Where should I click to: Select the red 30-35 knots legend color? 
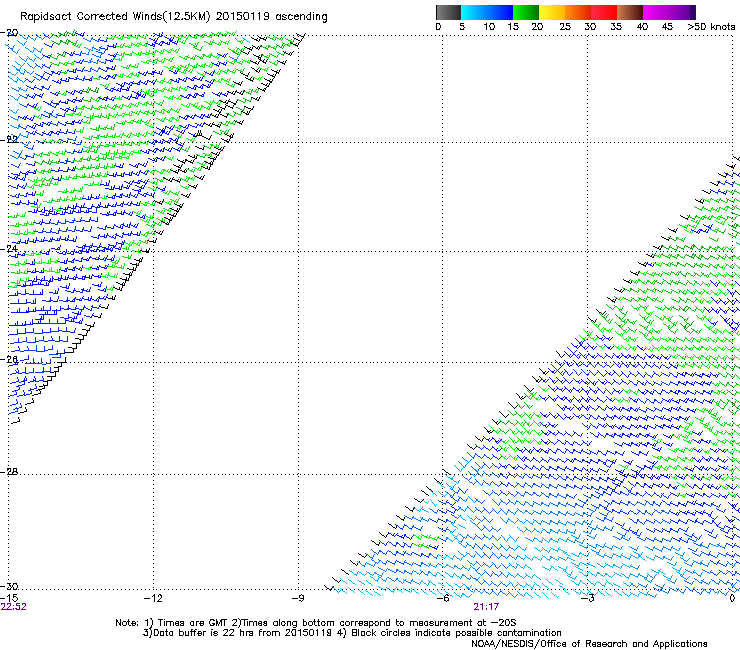pyautogui.click(x=604, y=12)
